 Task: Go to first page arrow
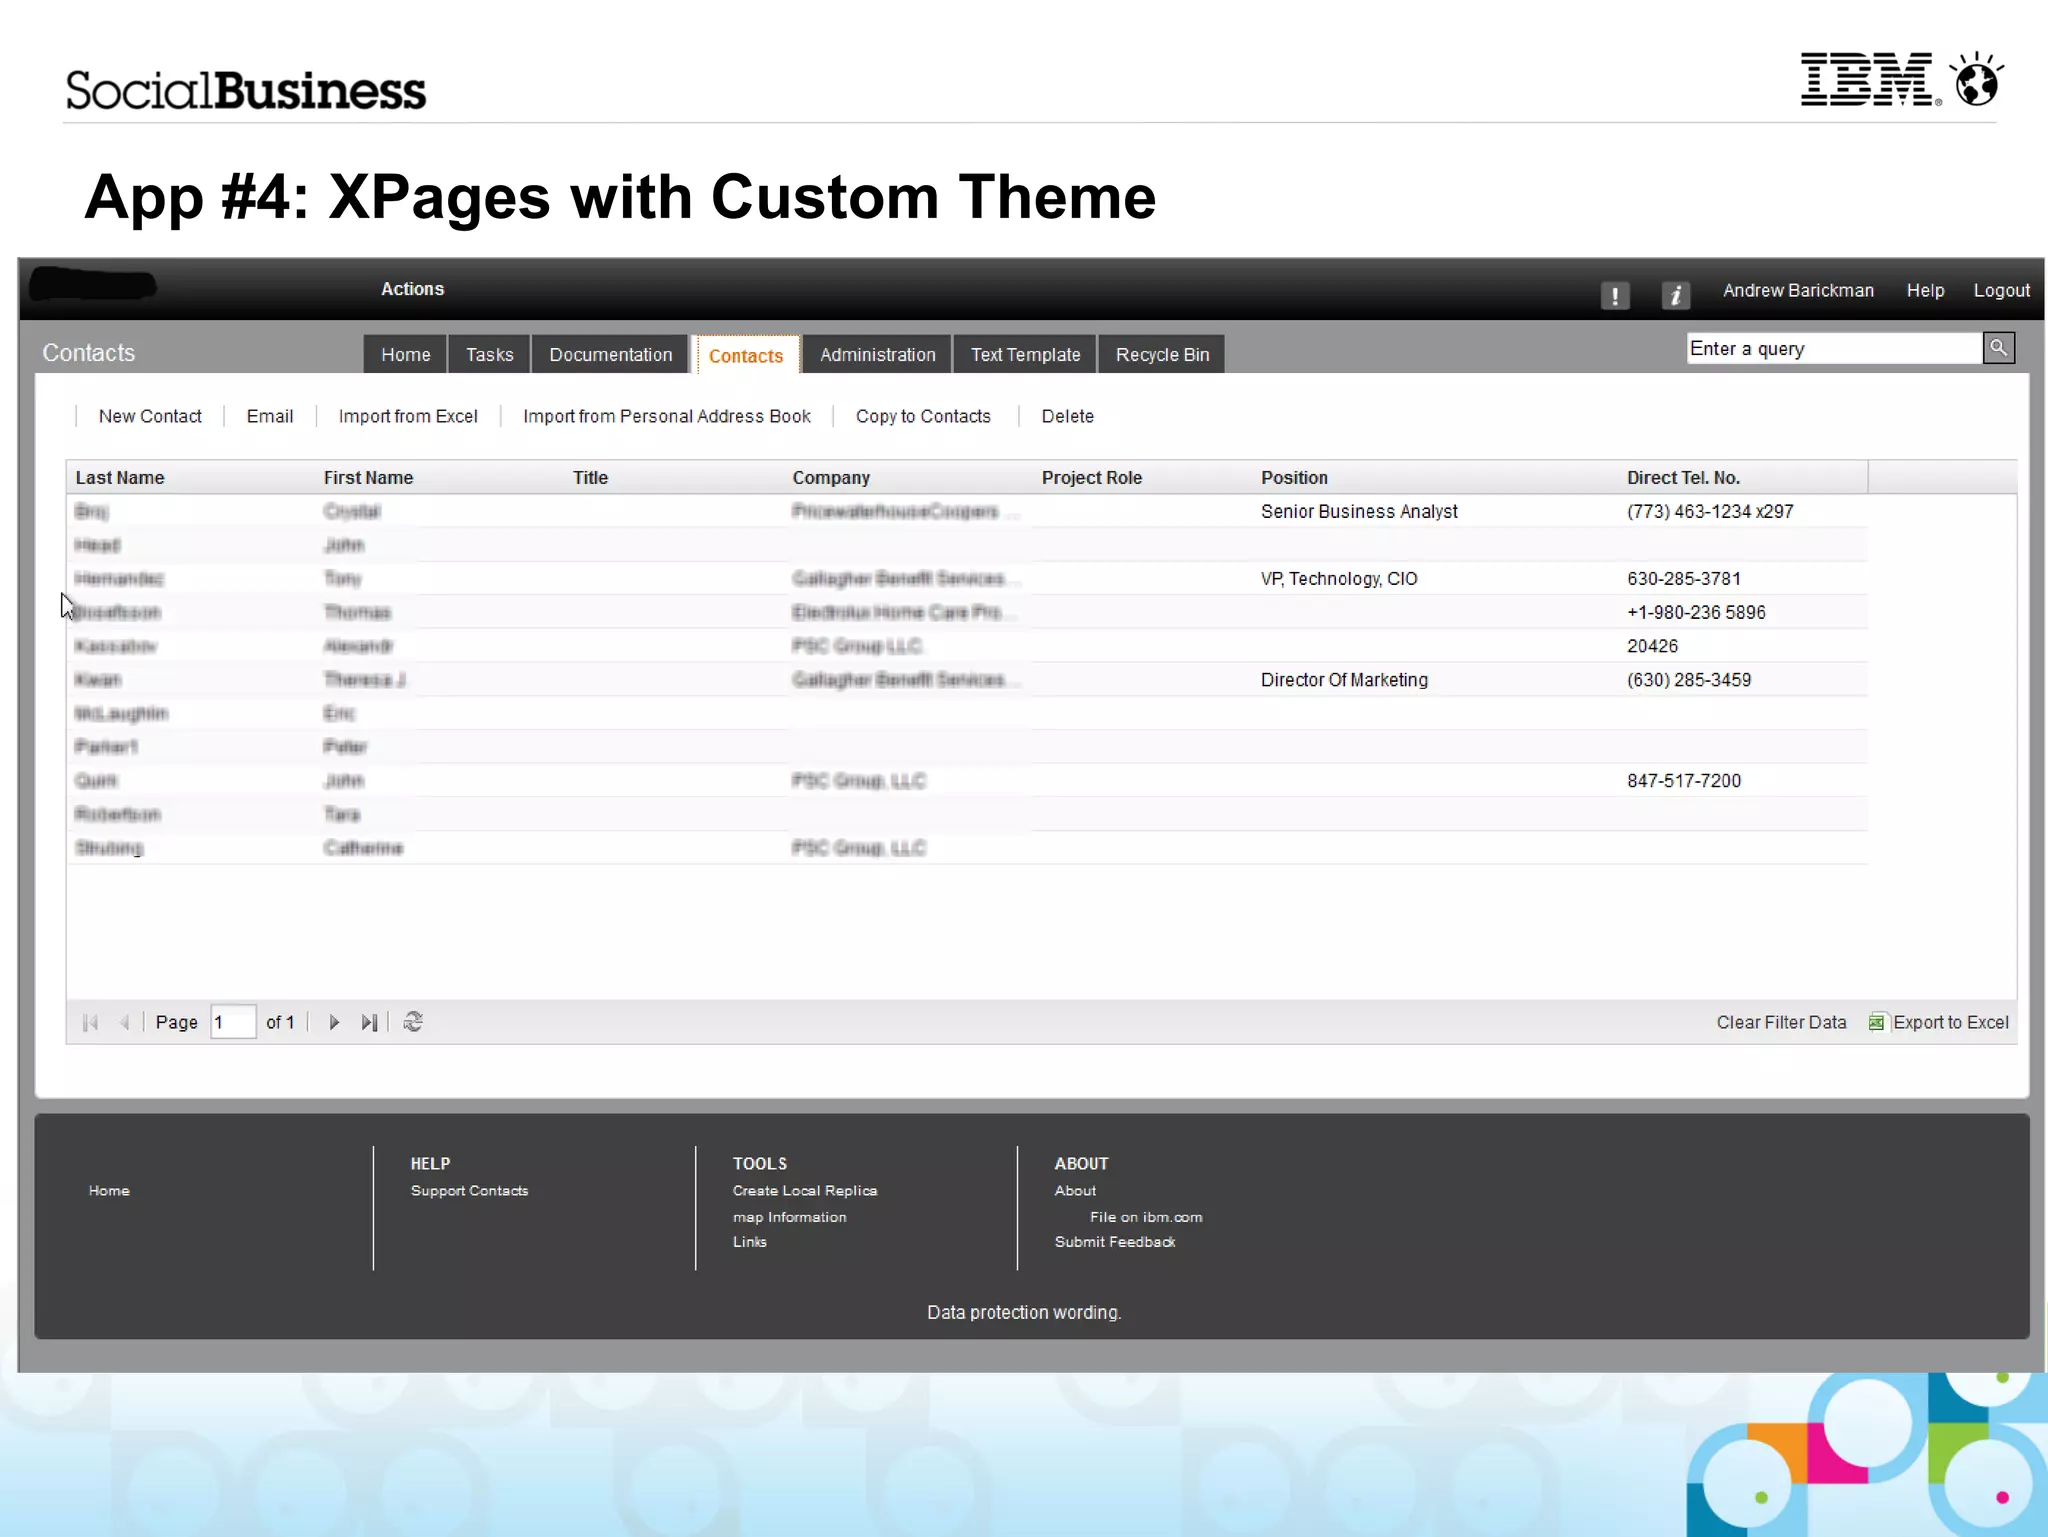(x=90, y=1022)
